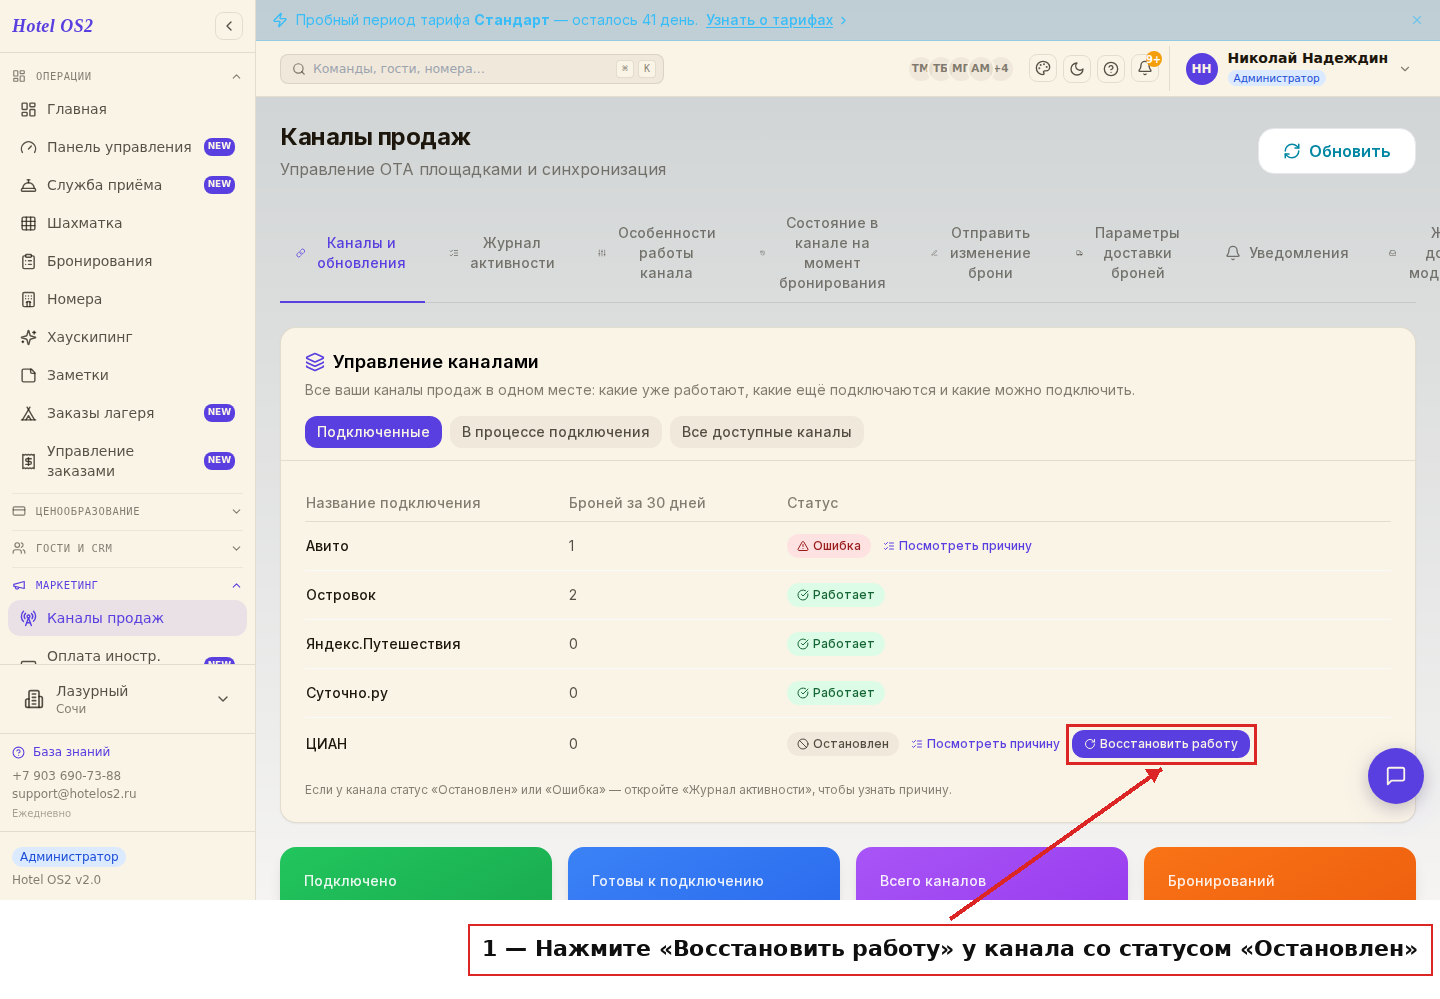
Task: Collapse the sidebar with the chevron button
Action: (229, 26)
